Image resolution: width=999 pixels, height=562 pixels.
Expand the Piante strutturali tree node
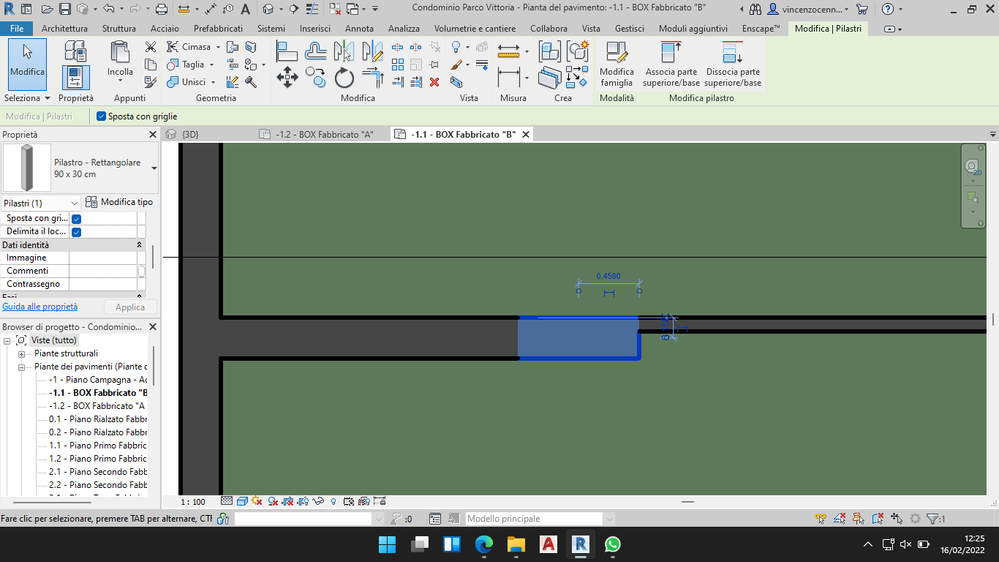tap(22, 354)
